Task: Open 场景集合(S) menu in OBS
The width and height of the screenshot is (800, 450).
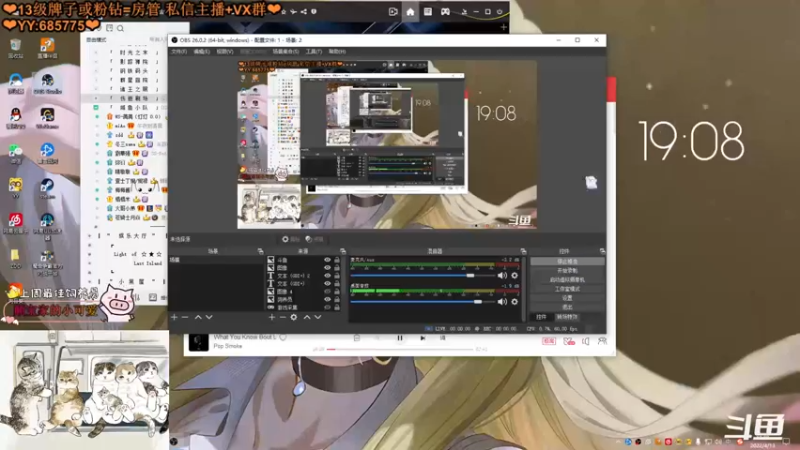Action: 286,52
